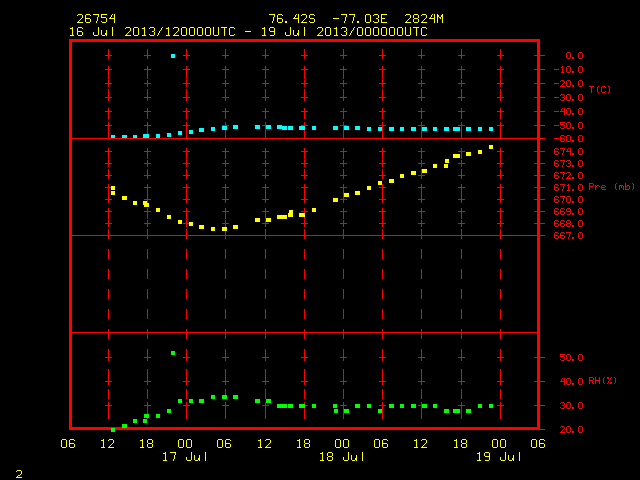Image resolution: width=640 pixels, height=480 pixels.
Task: Click the station ID 26754 label
Action: click(96, 19)
